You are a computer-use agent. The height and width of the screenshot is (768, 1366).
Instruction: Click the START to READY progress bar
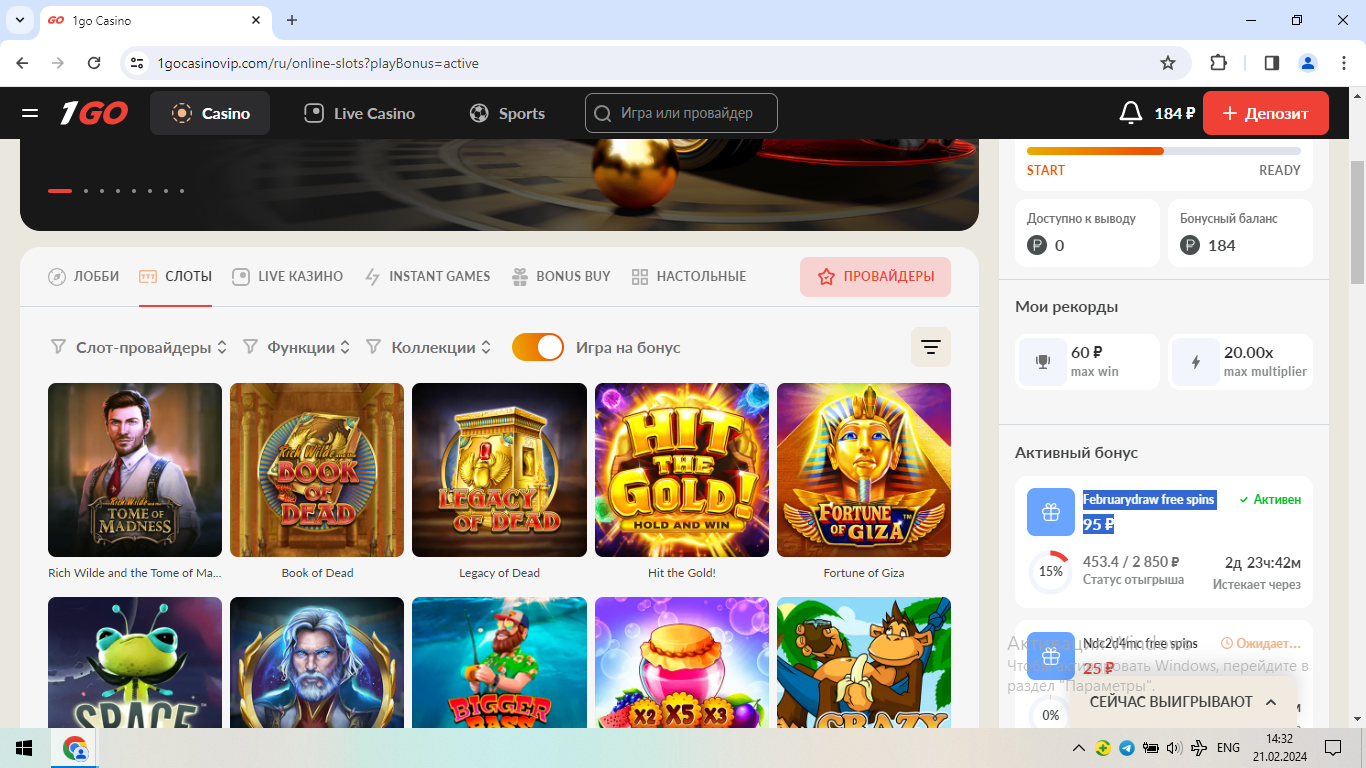tap(1164, 151)
